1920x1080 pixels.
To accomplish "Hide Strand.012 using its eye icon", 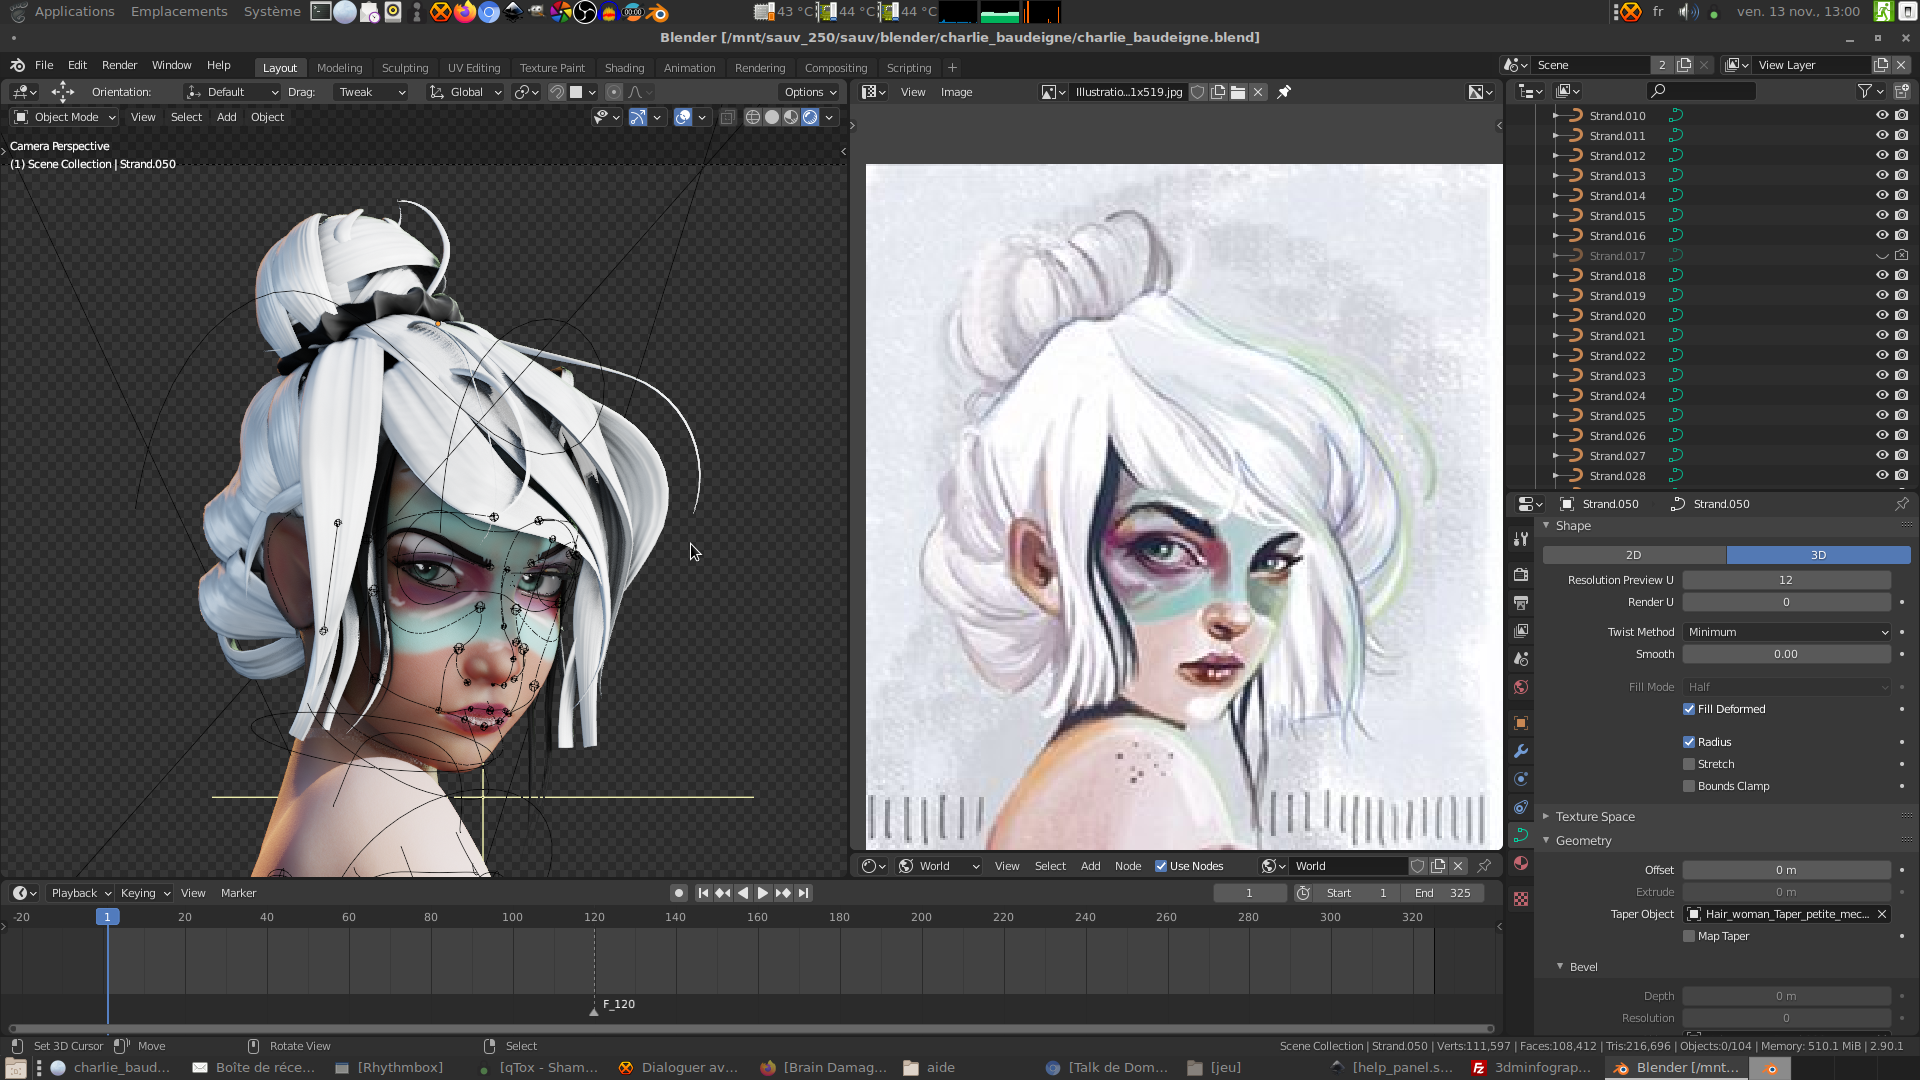I will tap(1882, 155).
